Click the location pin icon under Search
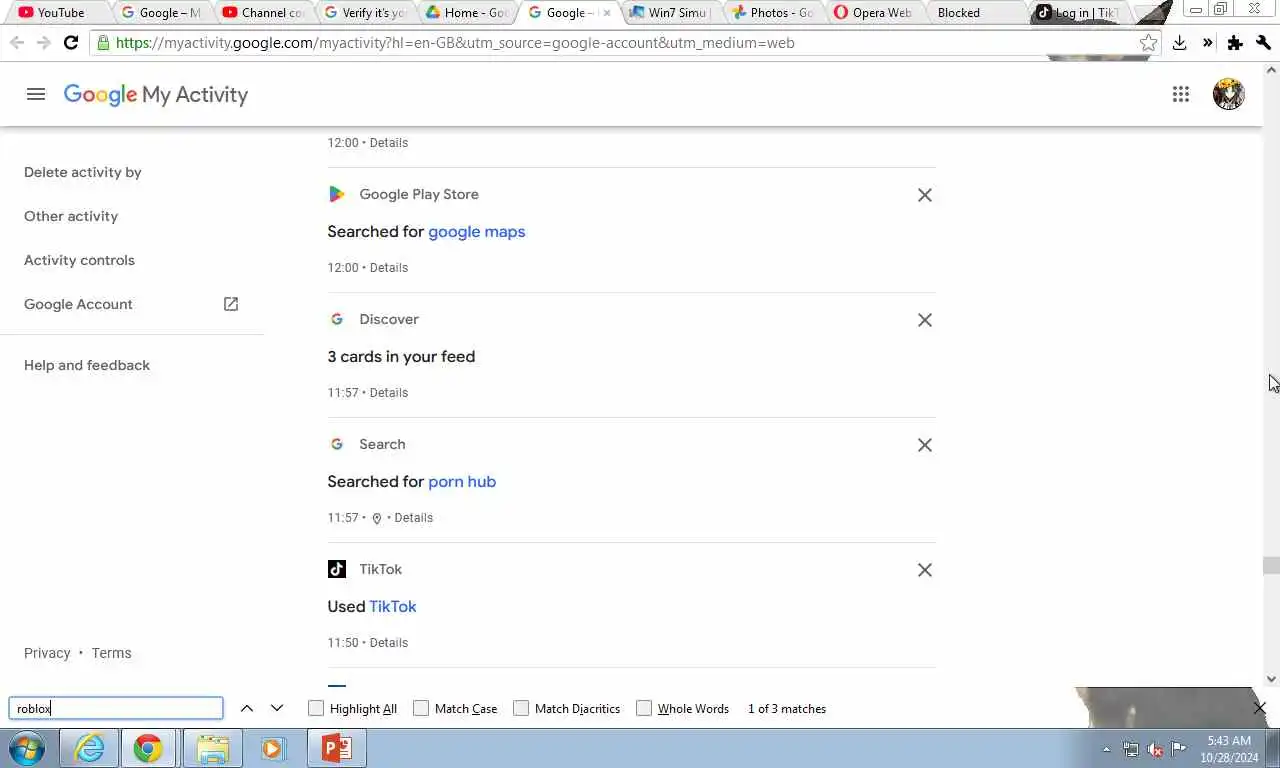This screenshot has width=1280, height=768. (377, 518)
